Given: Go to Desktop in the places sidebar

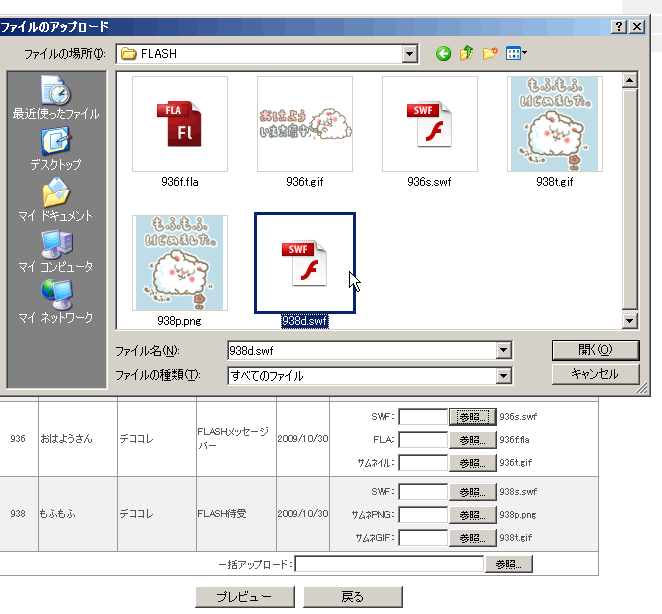Looking at the screenshot, I should pos(55,148).
